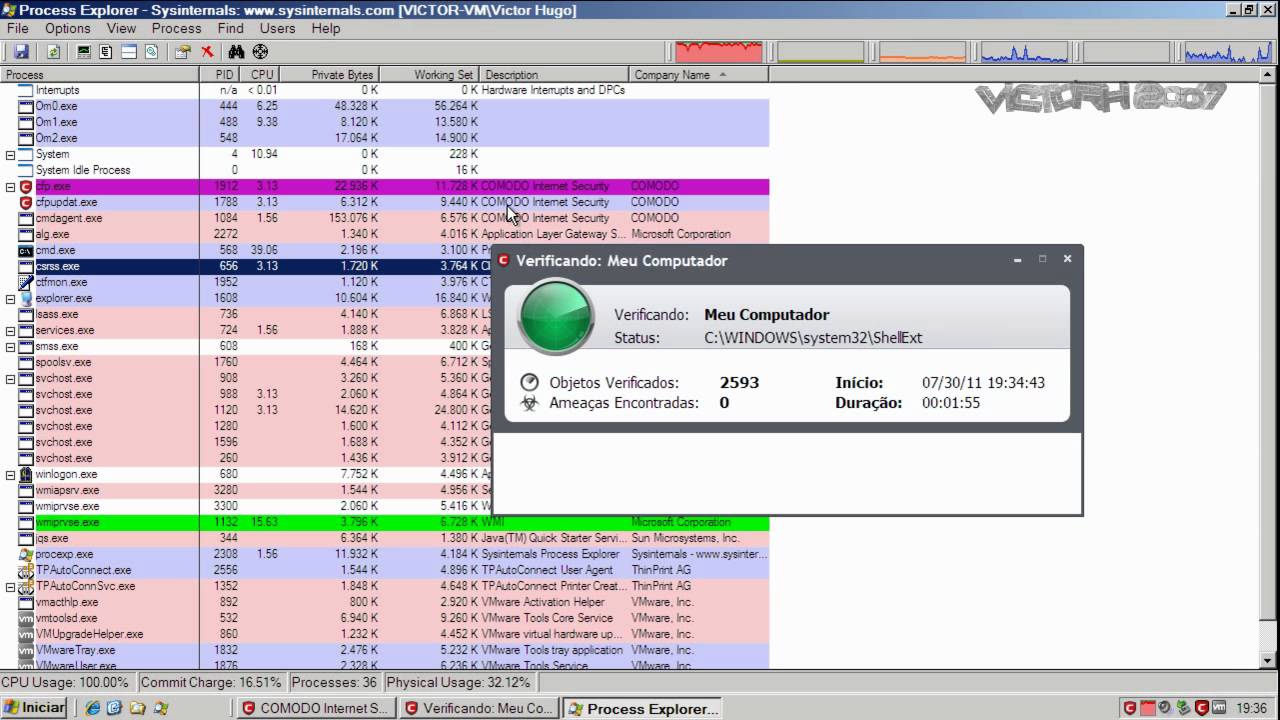Screen dimensions: 1280x720
Task: Sort by the Process column header
Action: pos(100,75)
